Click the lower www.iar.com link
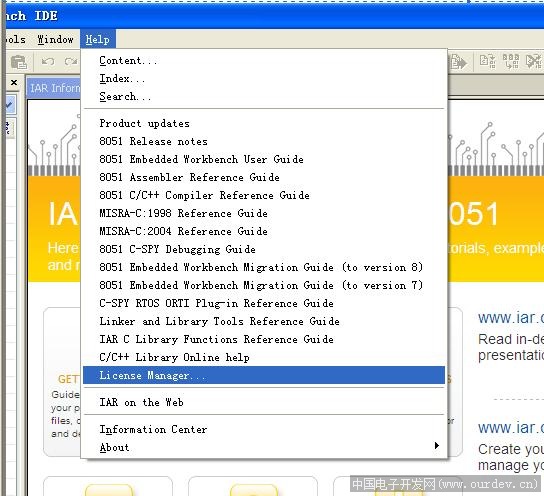The width and height of the screenshot is (544, 496). point(510,428)
